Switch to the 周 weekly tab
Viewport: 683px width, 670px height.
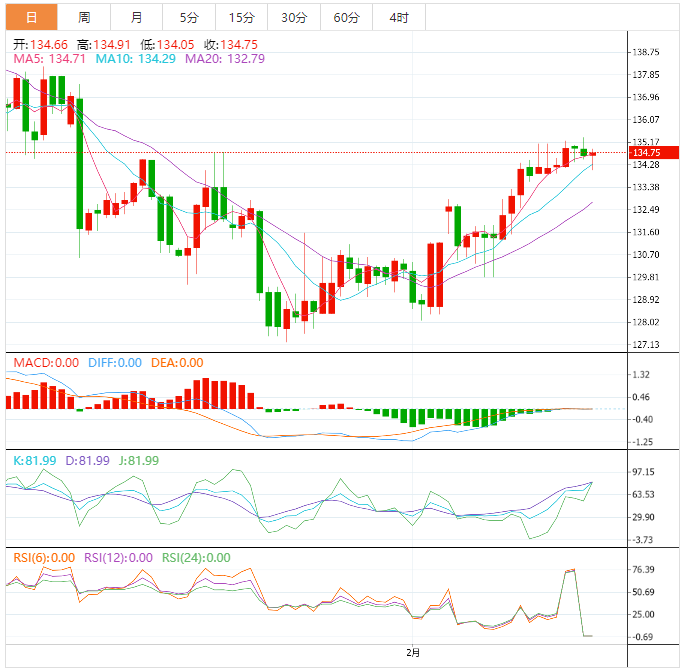pos(84,17)
